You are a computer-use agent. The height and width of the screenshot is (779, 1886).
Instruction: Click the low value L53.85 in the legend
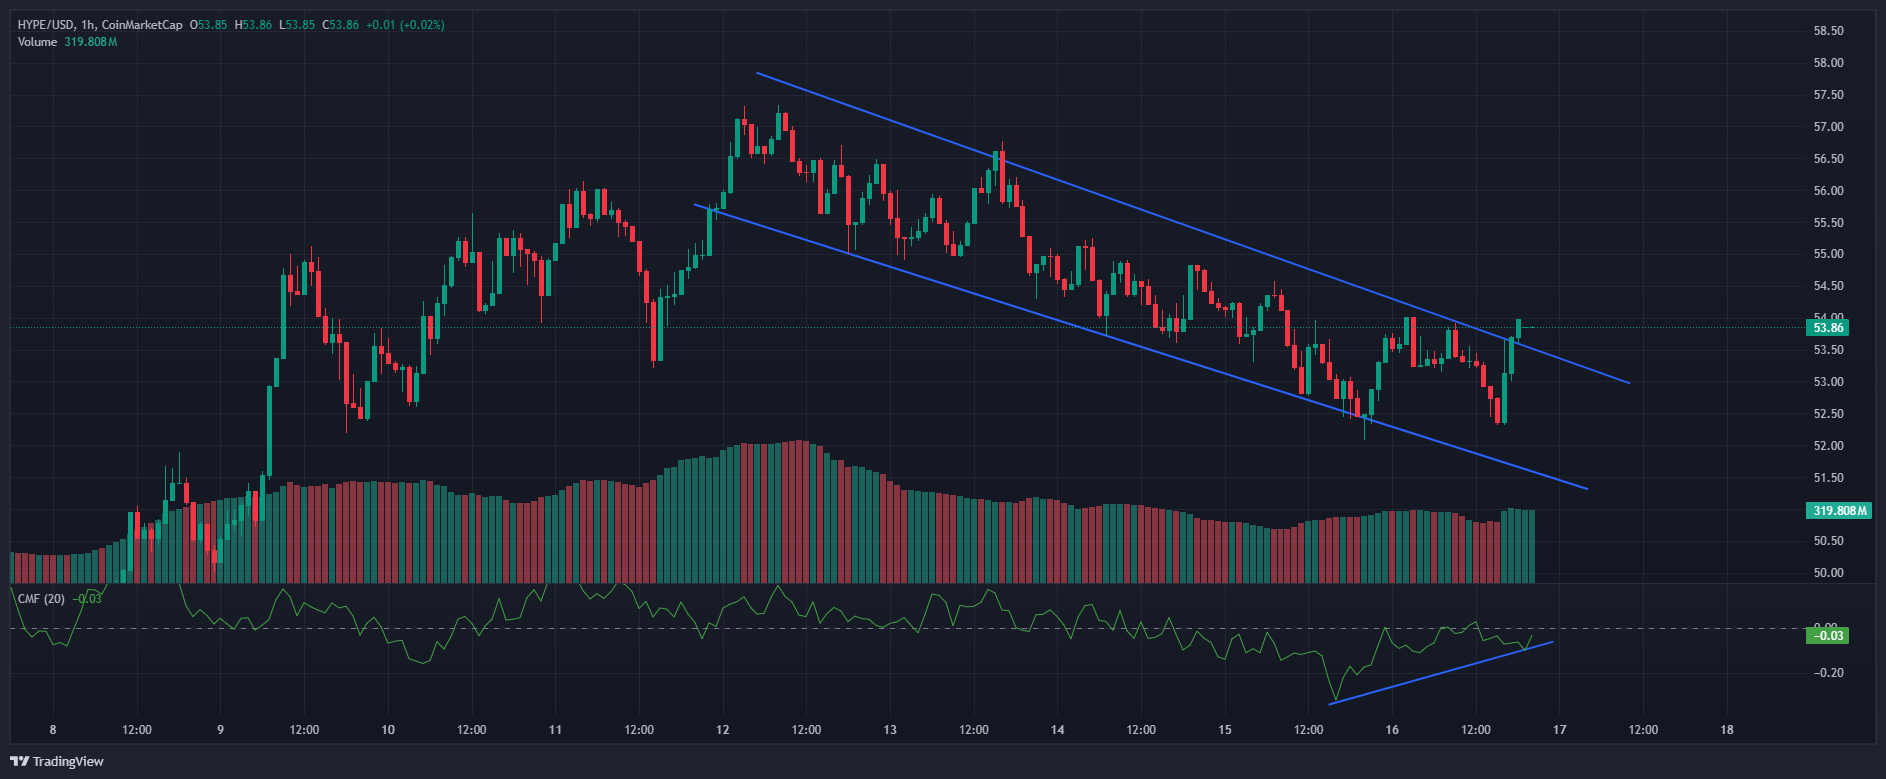point(295,24)
